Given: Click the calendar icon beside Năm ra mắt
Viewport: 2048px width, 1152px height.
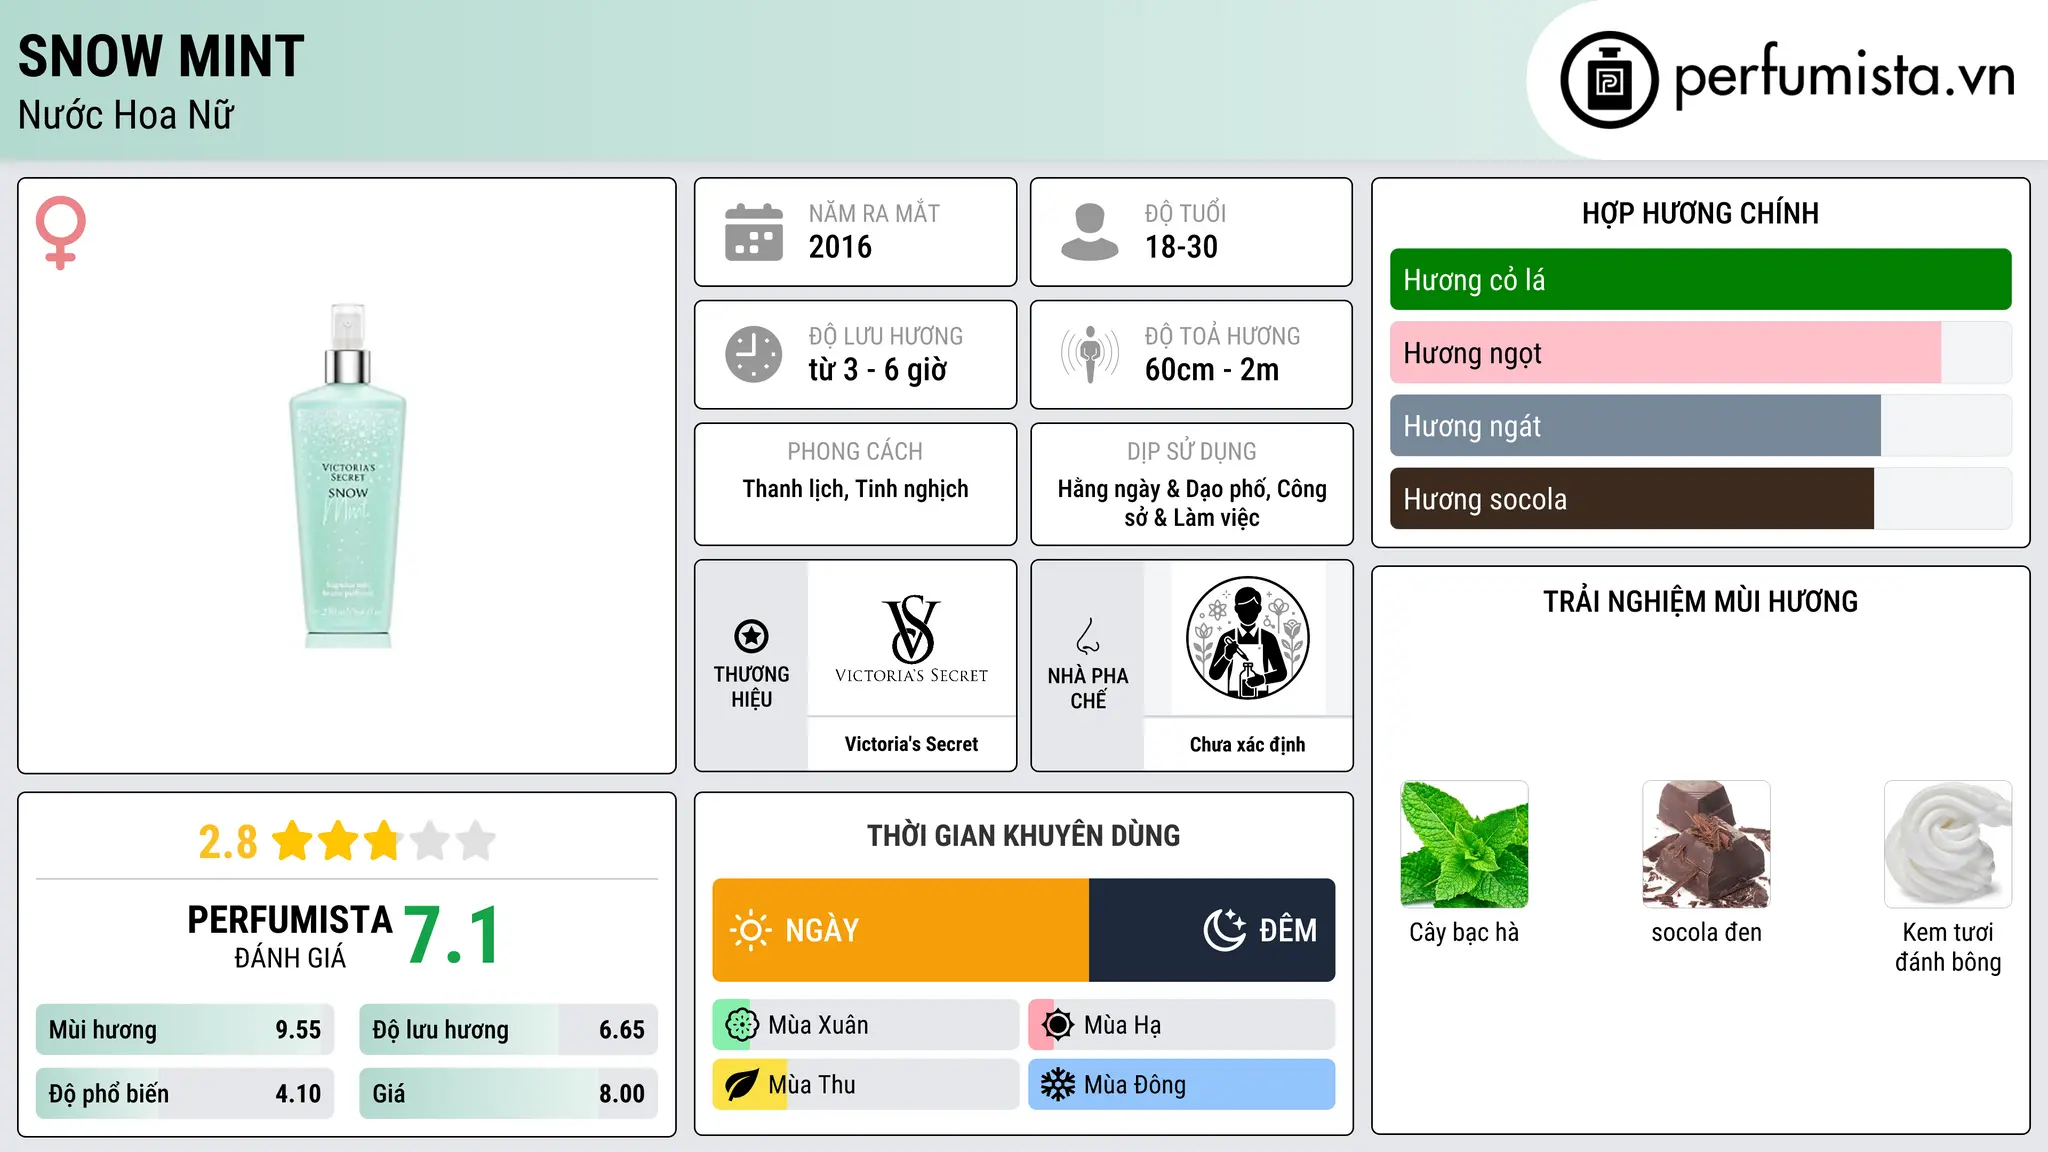Looking at the screenshot, I should coord(754,232).
